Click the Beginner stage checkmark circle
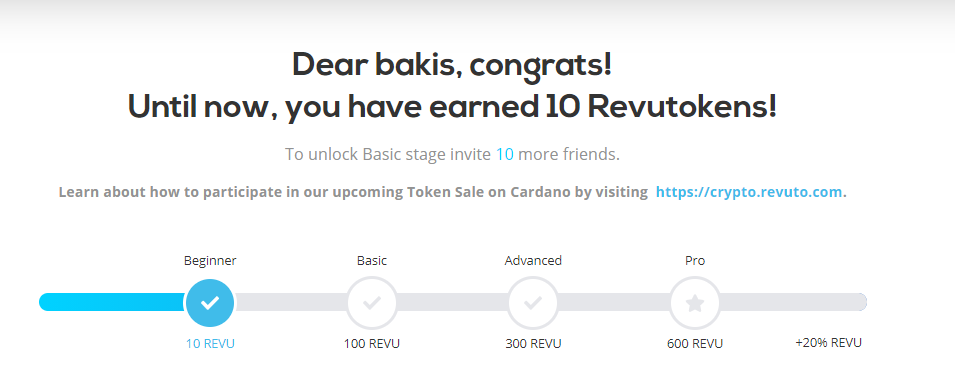The height and width of the screenshot is (381, 955). 210,302
